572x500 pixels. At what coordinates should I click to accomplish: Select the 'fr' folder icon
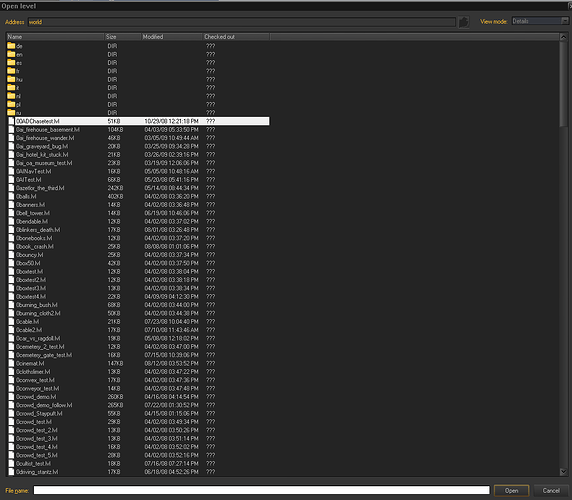11,71
